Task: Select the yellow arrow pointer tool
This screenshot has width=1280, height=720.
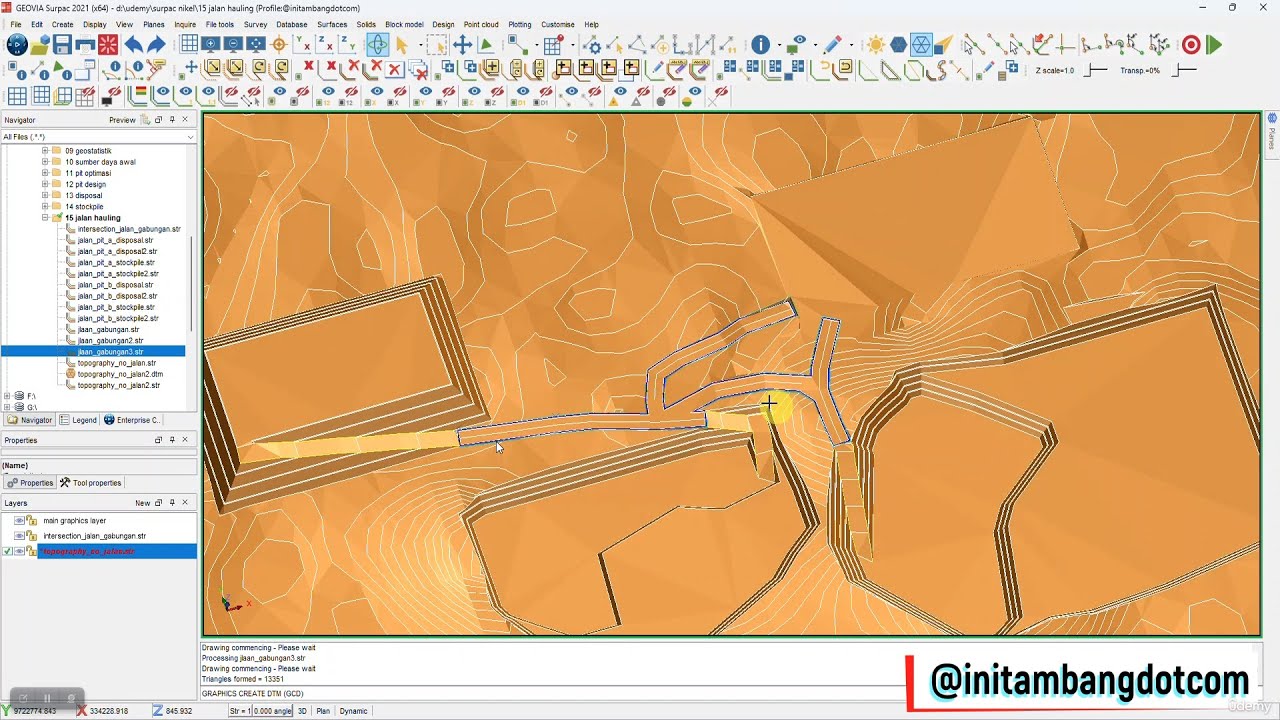Action: 401,45
